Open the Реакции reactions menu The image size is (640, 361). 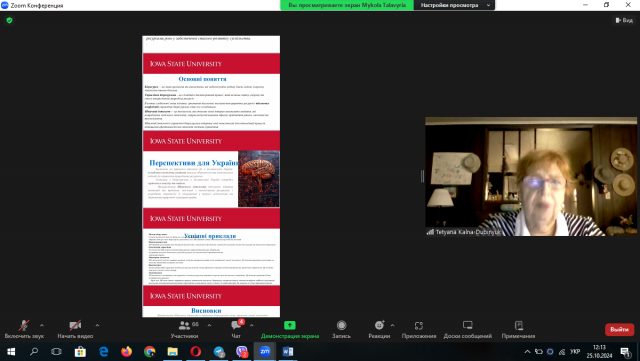point(379,329)
